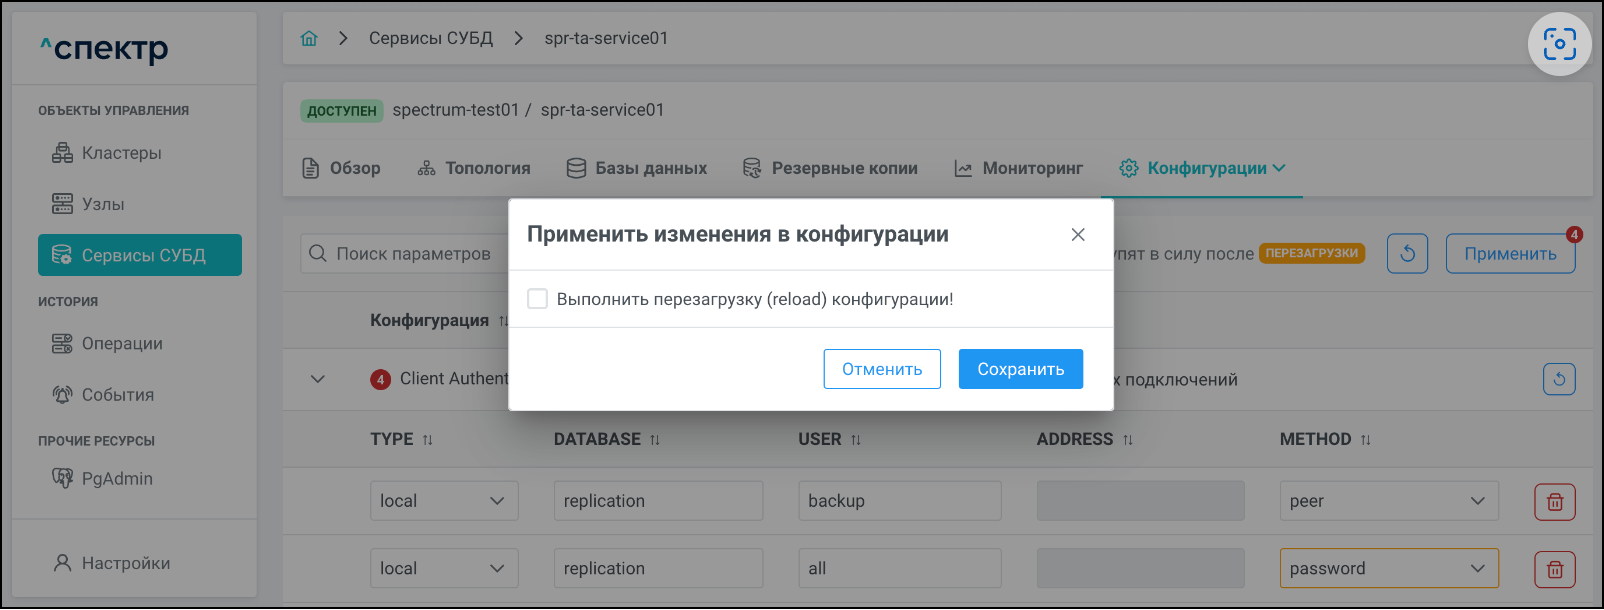Enable the reload configuration checkbox
This screenshot has height=610, width=1604.
coord(538,299)
